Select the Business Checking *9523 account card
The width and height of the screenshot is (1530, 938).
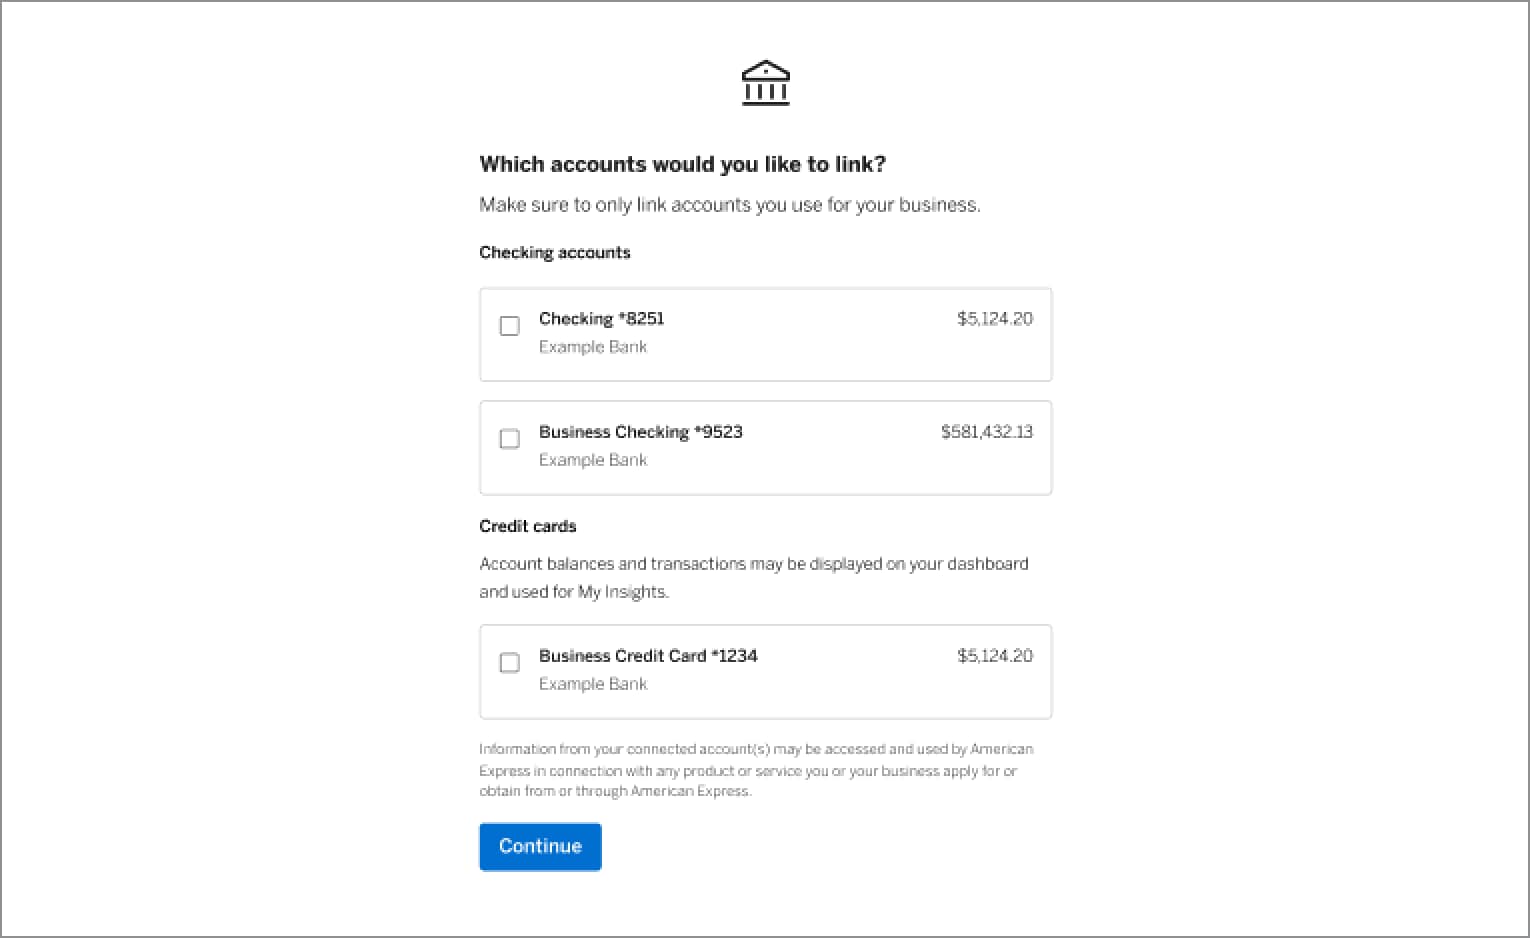pos(765,447)
